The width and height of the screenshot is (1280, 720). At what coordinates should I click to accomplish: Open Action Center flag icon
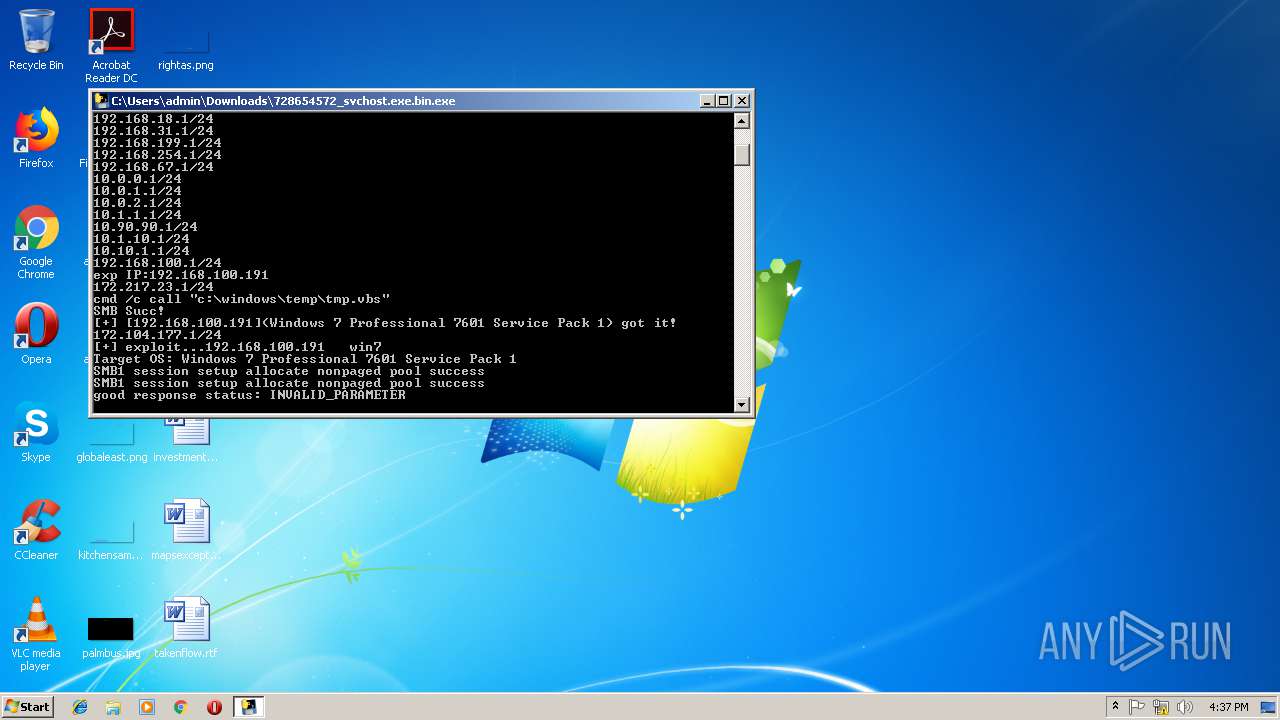[x=1137, y=707]
